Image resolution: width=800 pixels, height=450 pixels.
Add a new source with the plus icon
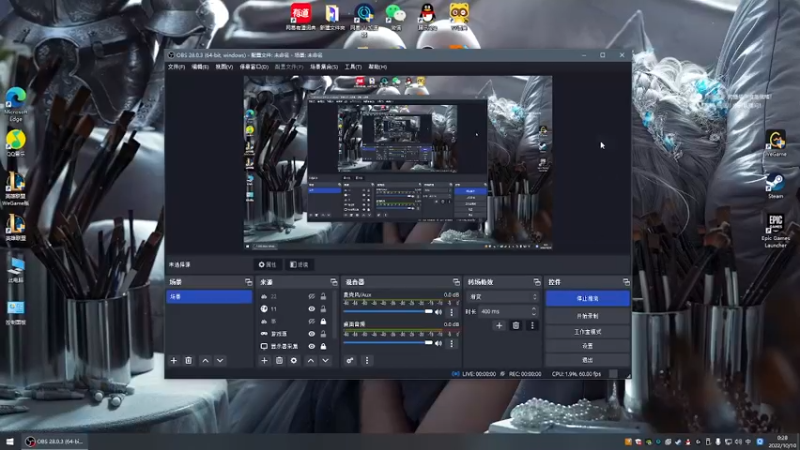pyautogui.click(x=264, y=361)
